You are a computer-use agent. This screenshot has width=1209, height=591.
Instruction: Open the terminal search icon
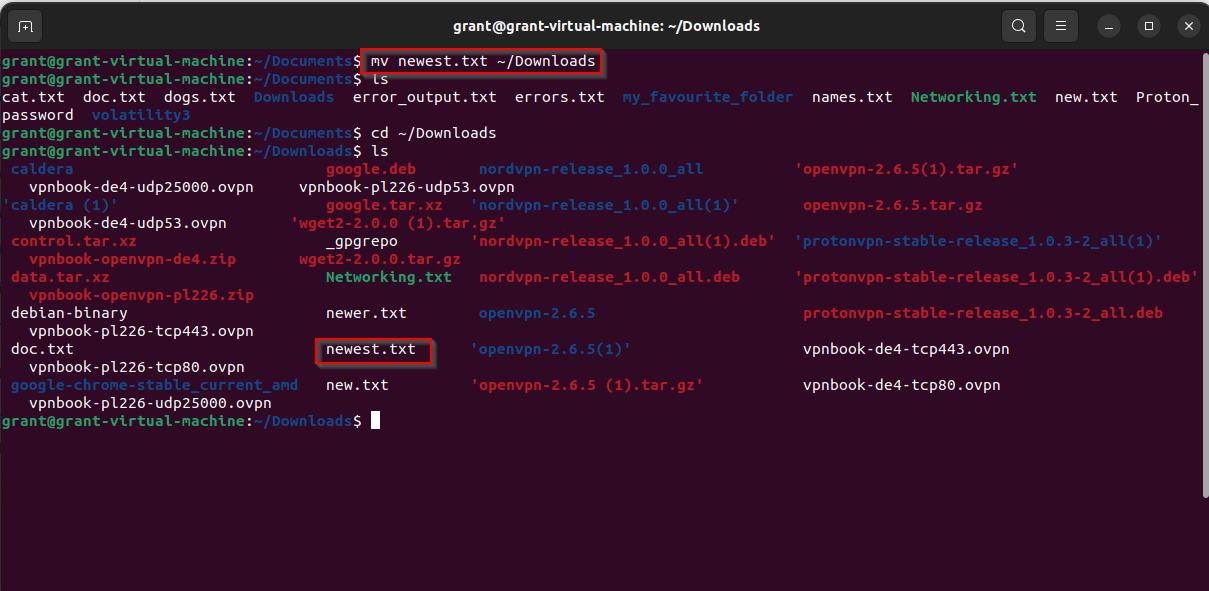(x=1018, y=25)
